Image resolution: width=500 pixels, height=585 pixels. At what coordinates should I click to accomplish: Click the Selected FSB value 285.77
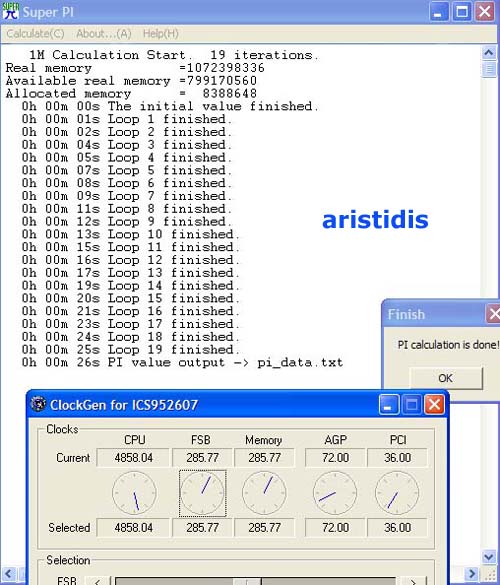202,528
